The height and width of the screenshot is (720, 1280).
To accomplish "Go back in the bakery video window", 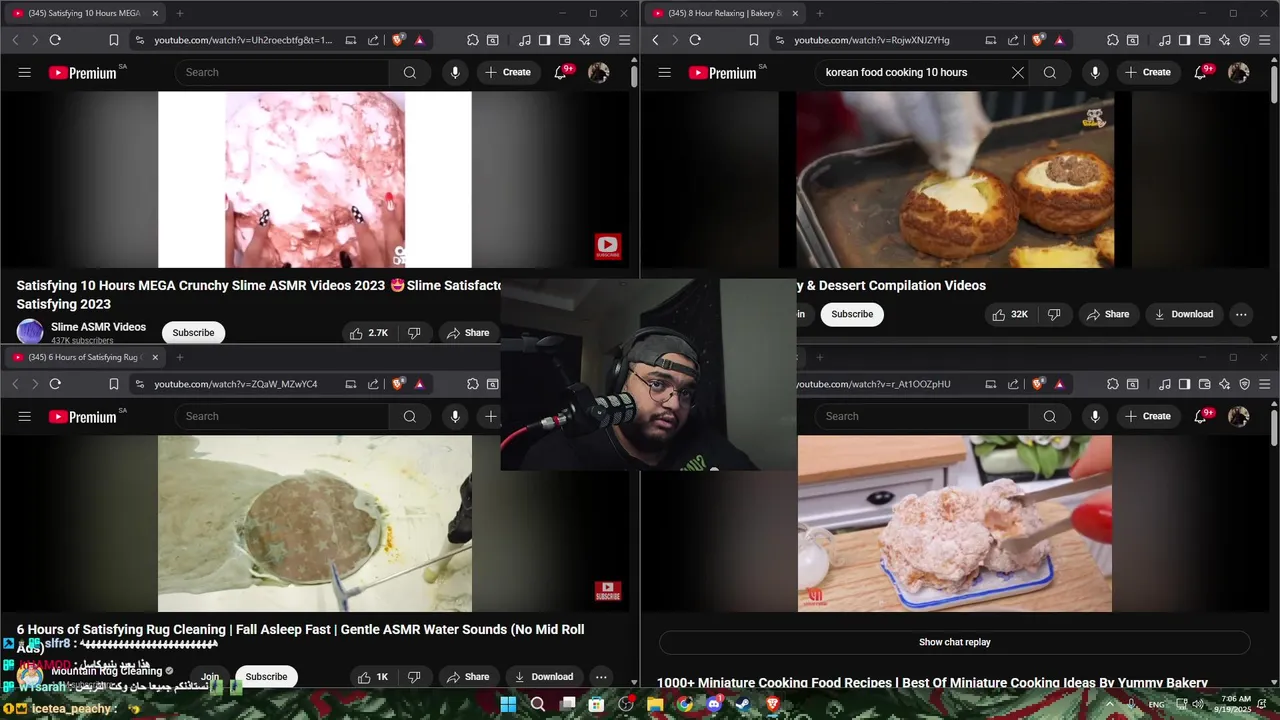I will coord(656,40).
